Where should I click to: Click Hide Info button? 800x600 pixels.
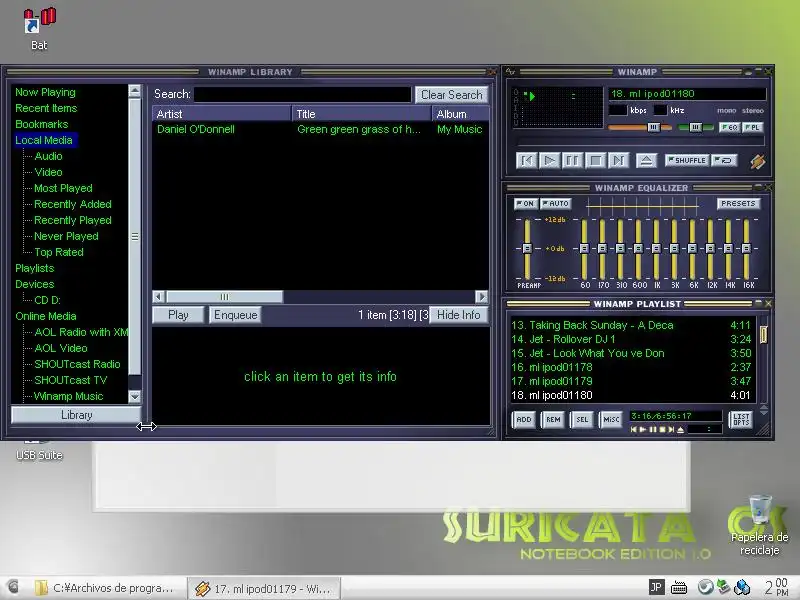(x=458, y=315)
